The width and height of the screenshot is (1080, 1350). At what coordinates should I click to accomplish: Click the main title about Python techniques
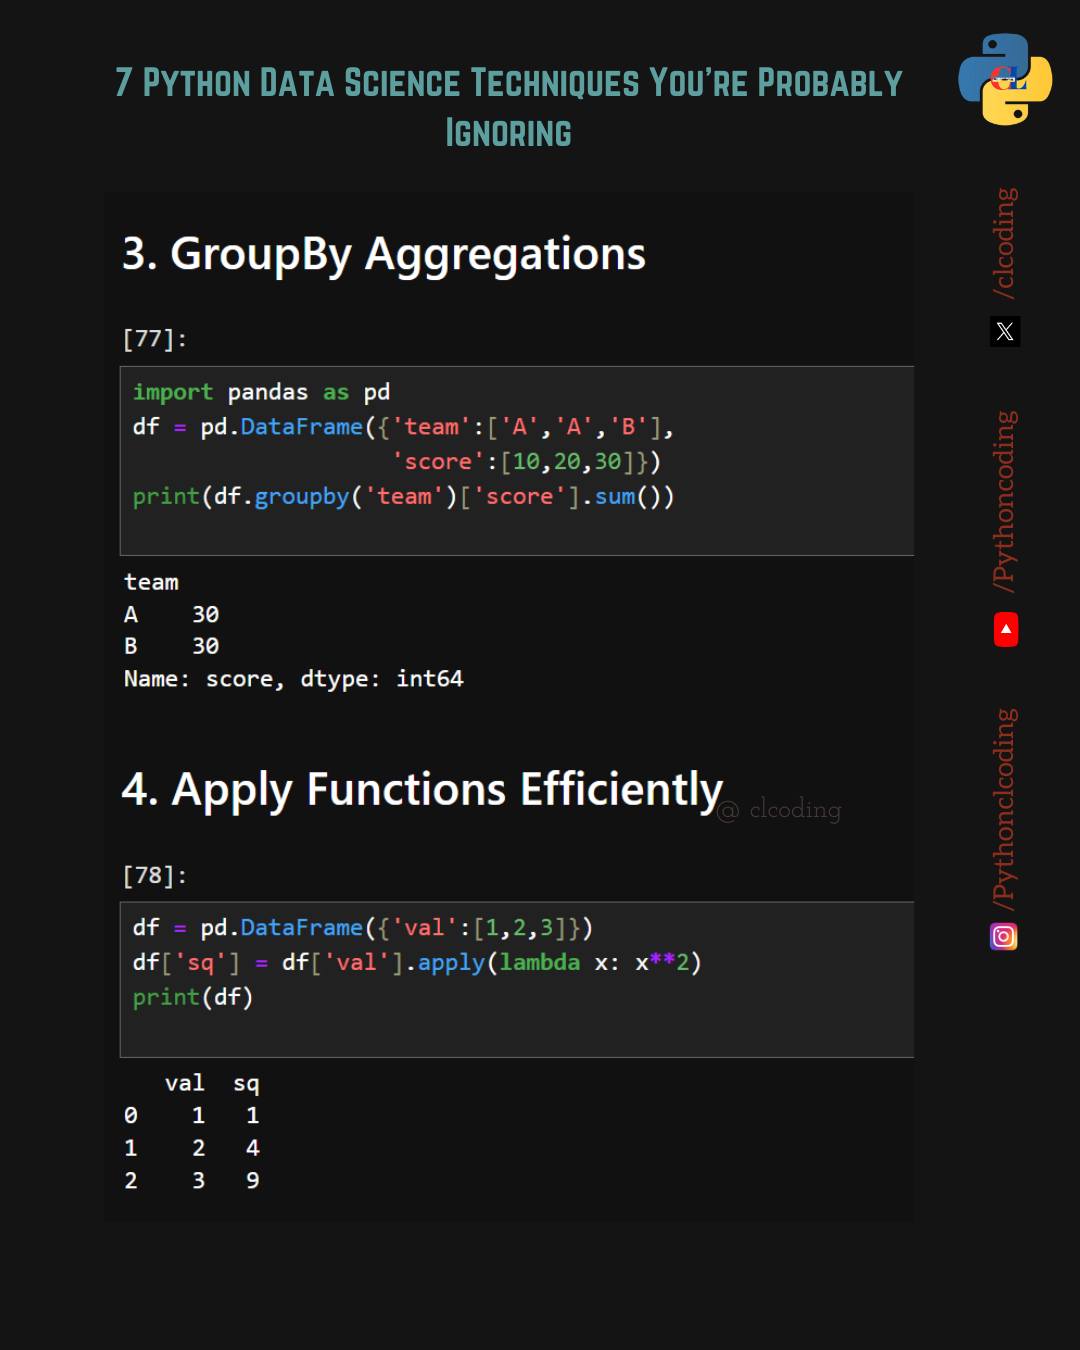tap(508, 107)
